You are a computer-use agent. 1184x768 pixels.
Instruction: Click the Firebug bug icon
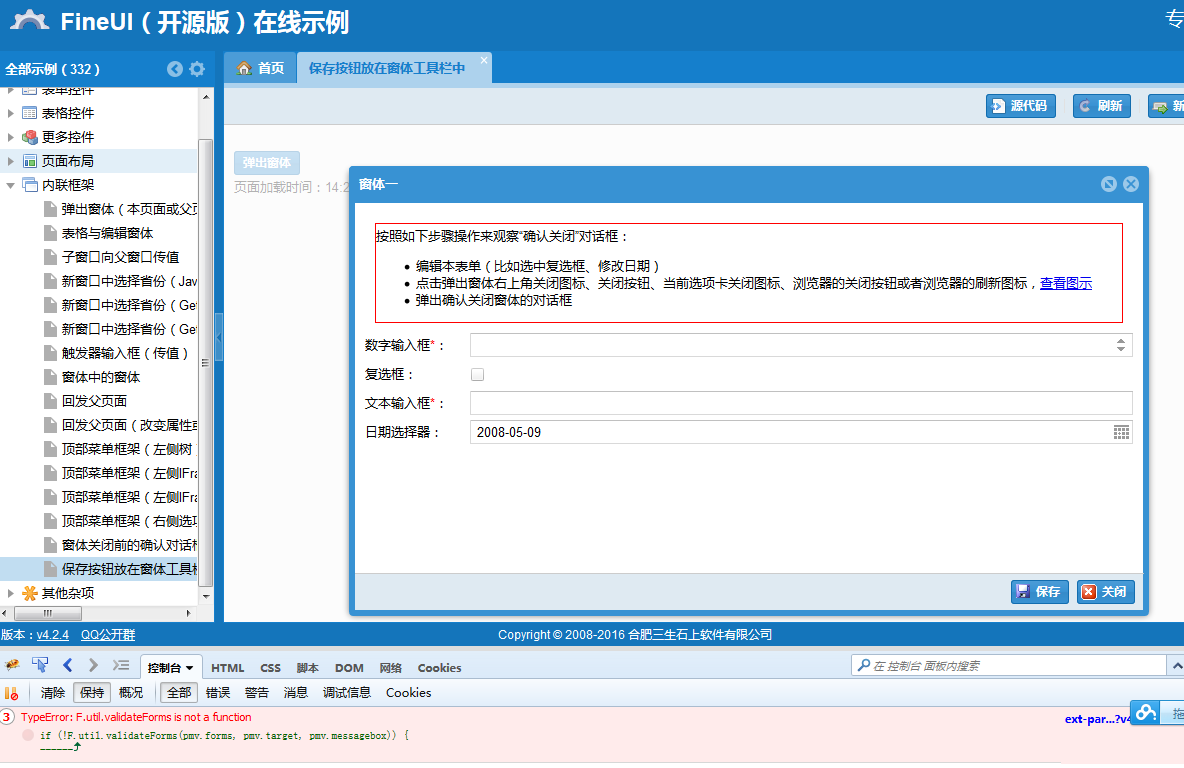(12, 665)
